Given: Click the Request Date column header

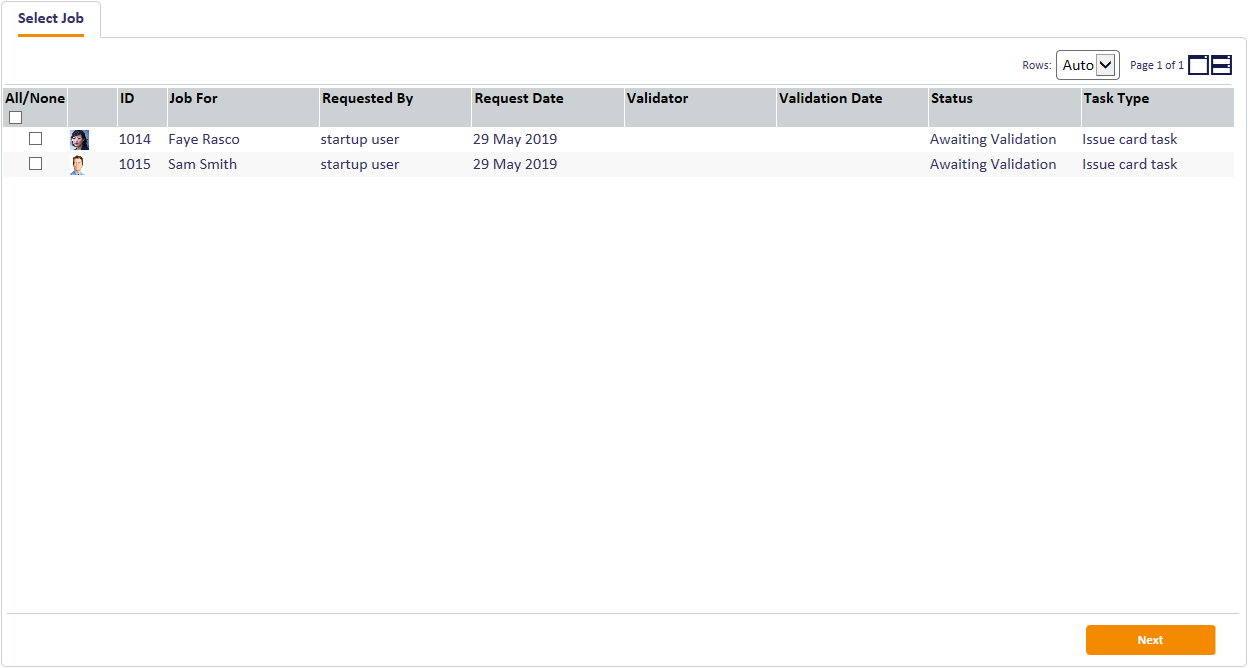Looking at the screenshot, I should point(518,99).
